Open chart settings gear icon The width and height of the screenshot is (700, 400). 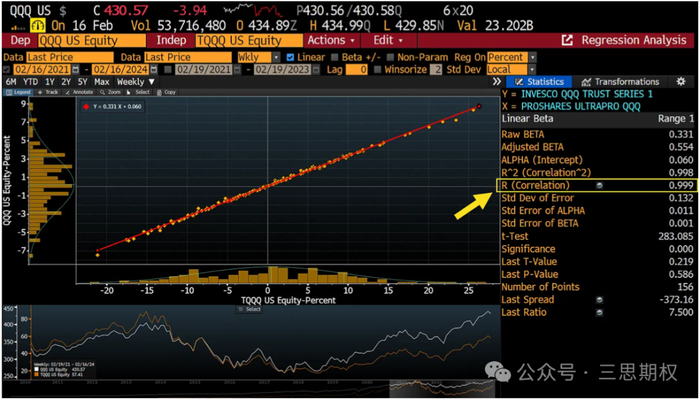[x=680, y=82]
